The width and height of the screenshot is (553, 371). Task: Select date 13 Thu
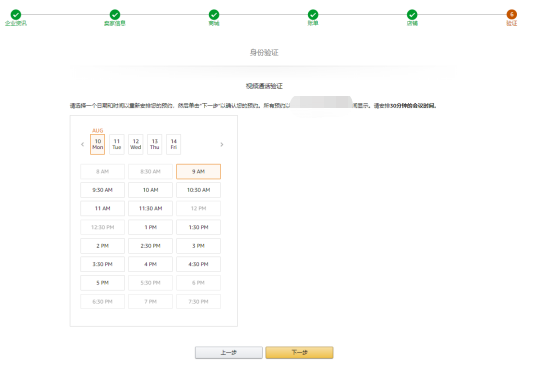point(154,144)
